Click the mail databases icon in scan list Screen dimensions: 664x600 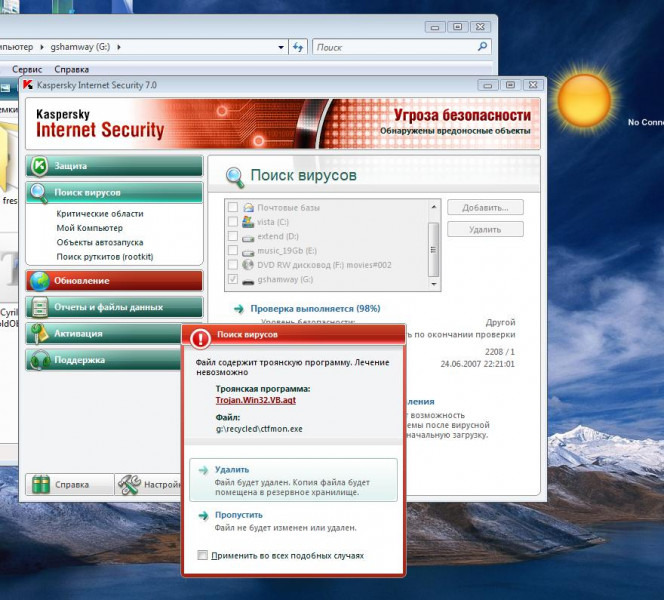coord(248,207)
